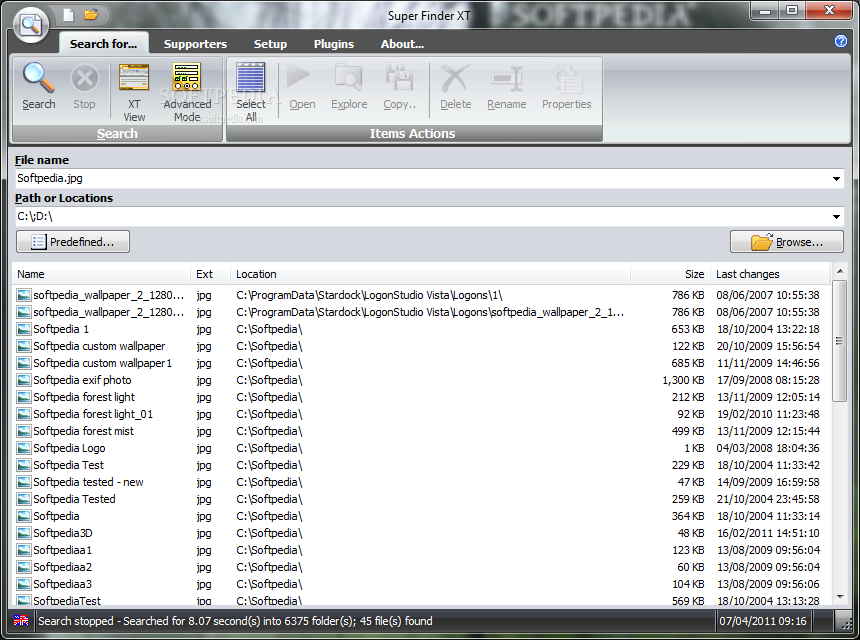Click the new document quick-access icon
This screenshot has height=640, width=860.
[68, 15]
